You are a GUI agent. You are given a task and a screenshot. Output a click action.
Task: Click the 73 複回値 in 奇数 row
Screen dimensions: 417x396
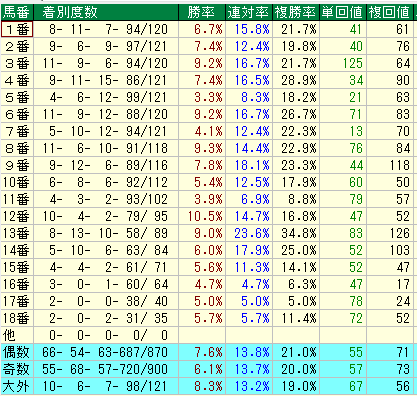pyautogui.click(x=390, y=369)
